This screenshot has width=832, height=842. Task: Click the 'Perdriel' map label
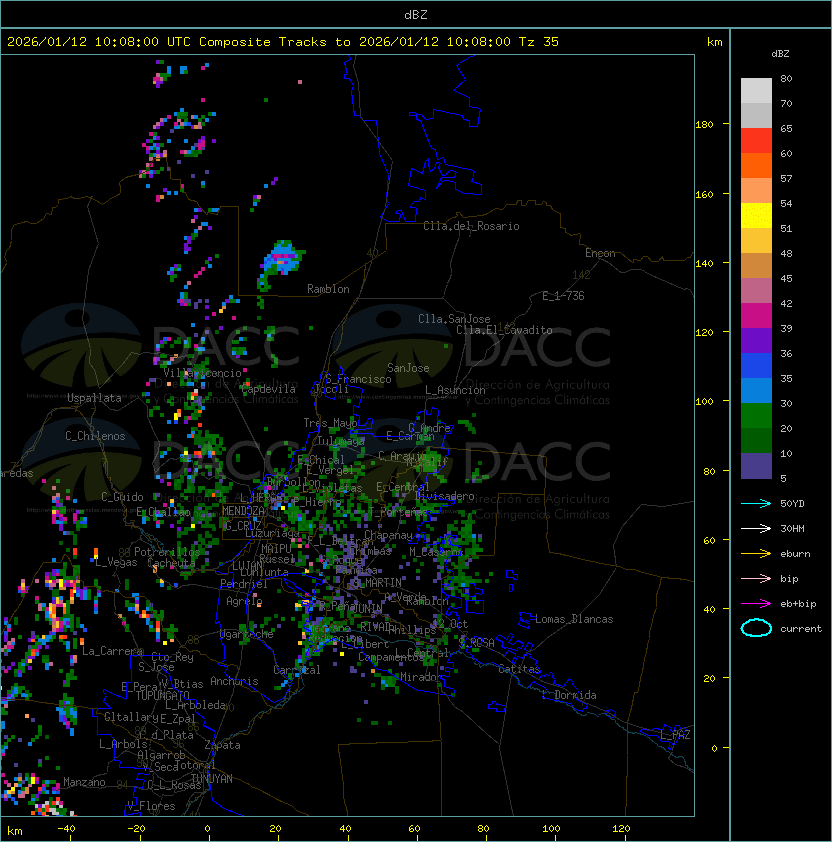click(x=244, y=584)
